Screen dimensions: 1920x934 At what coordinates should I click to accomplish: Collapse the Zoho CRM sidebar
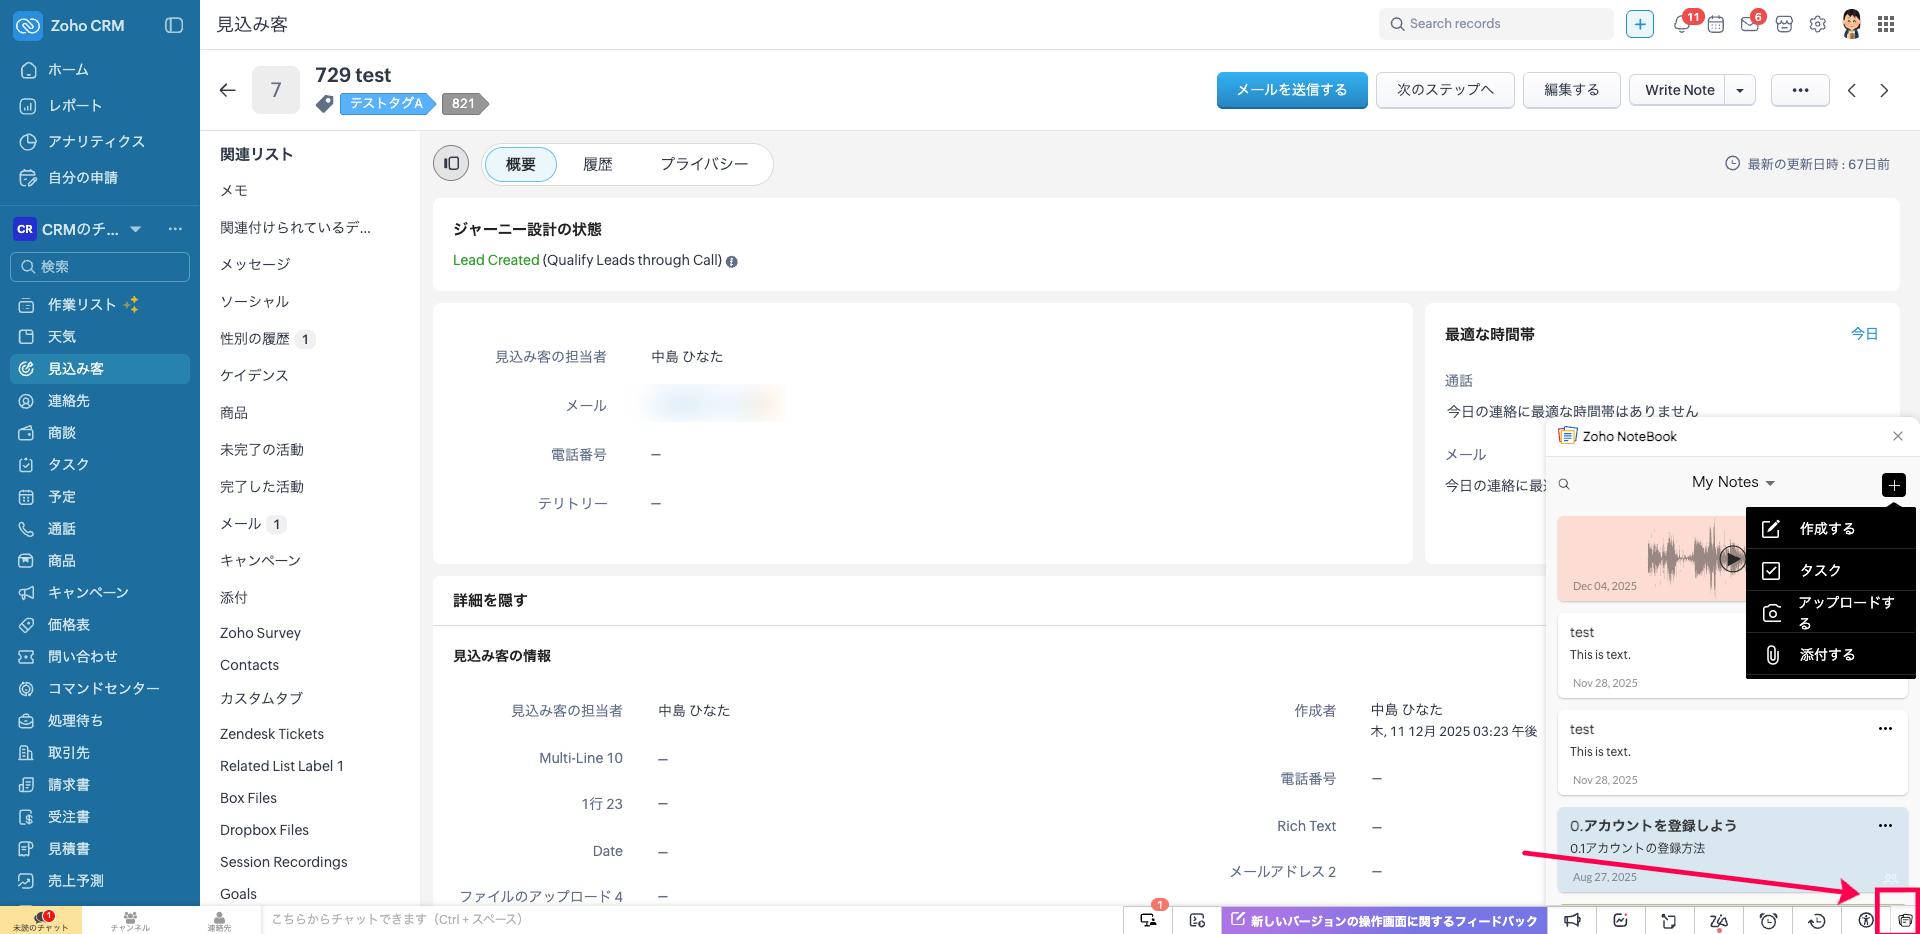point(174,25)
